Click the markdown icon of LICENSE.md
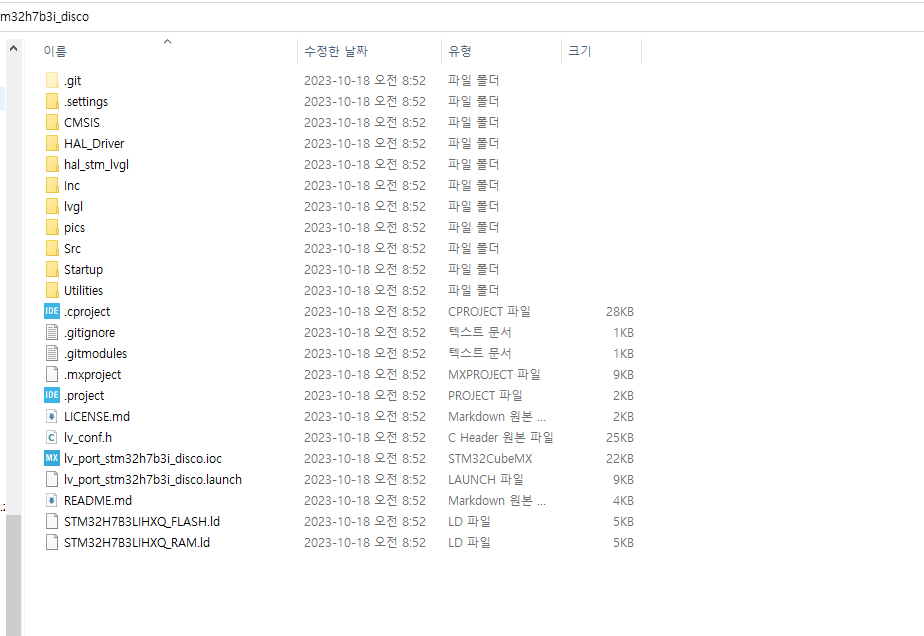Viewport: 924px width, 636px height. tap(52, 417)
